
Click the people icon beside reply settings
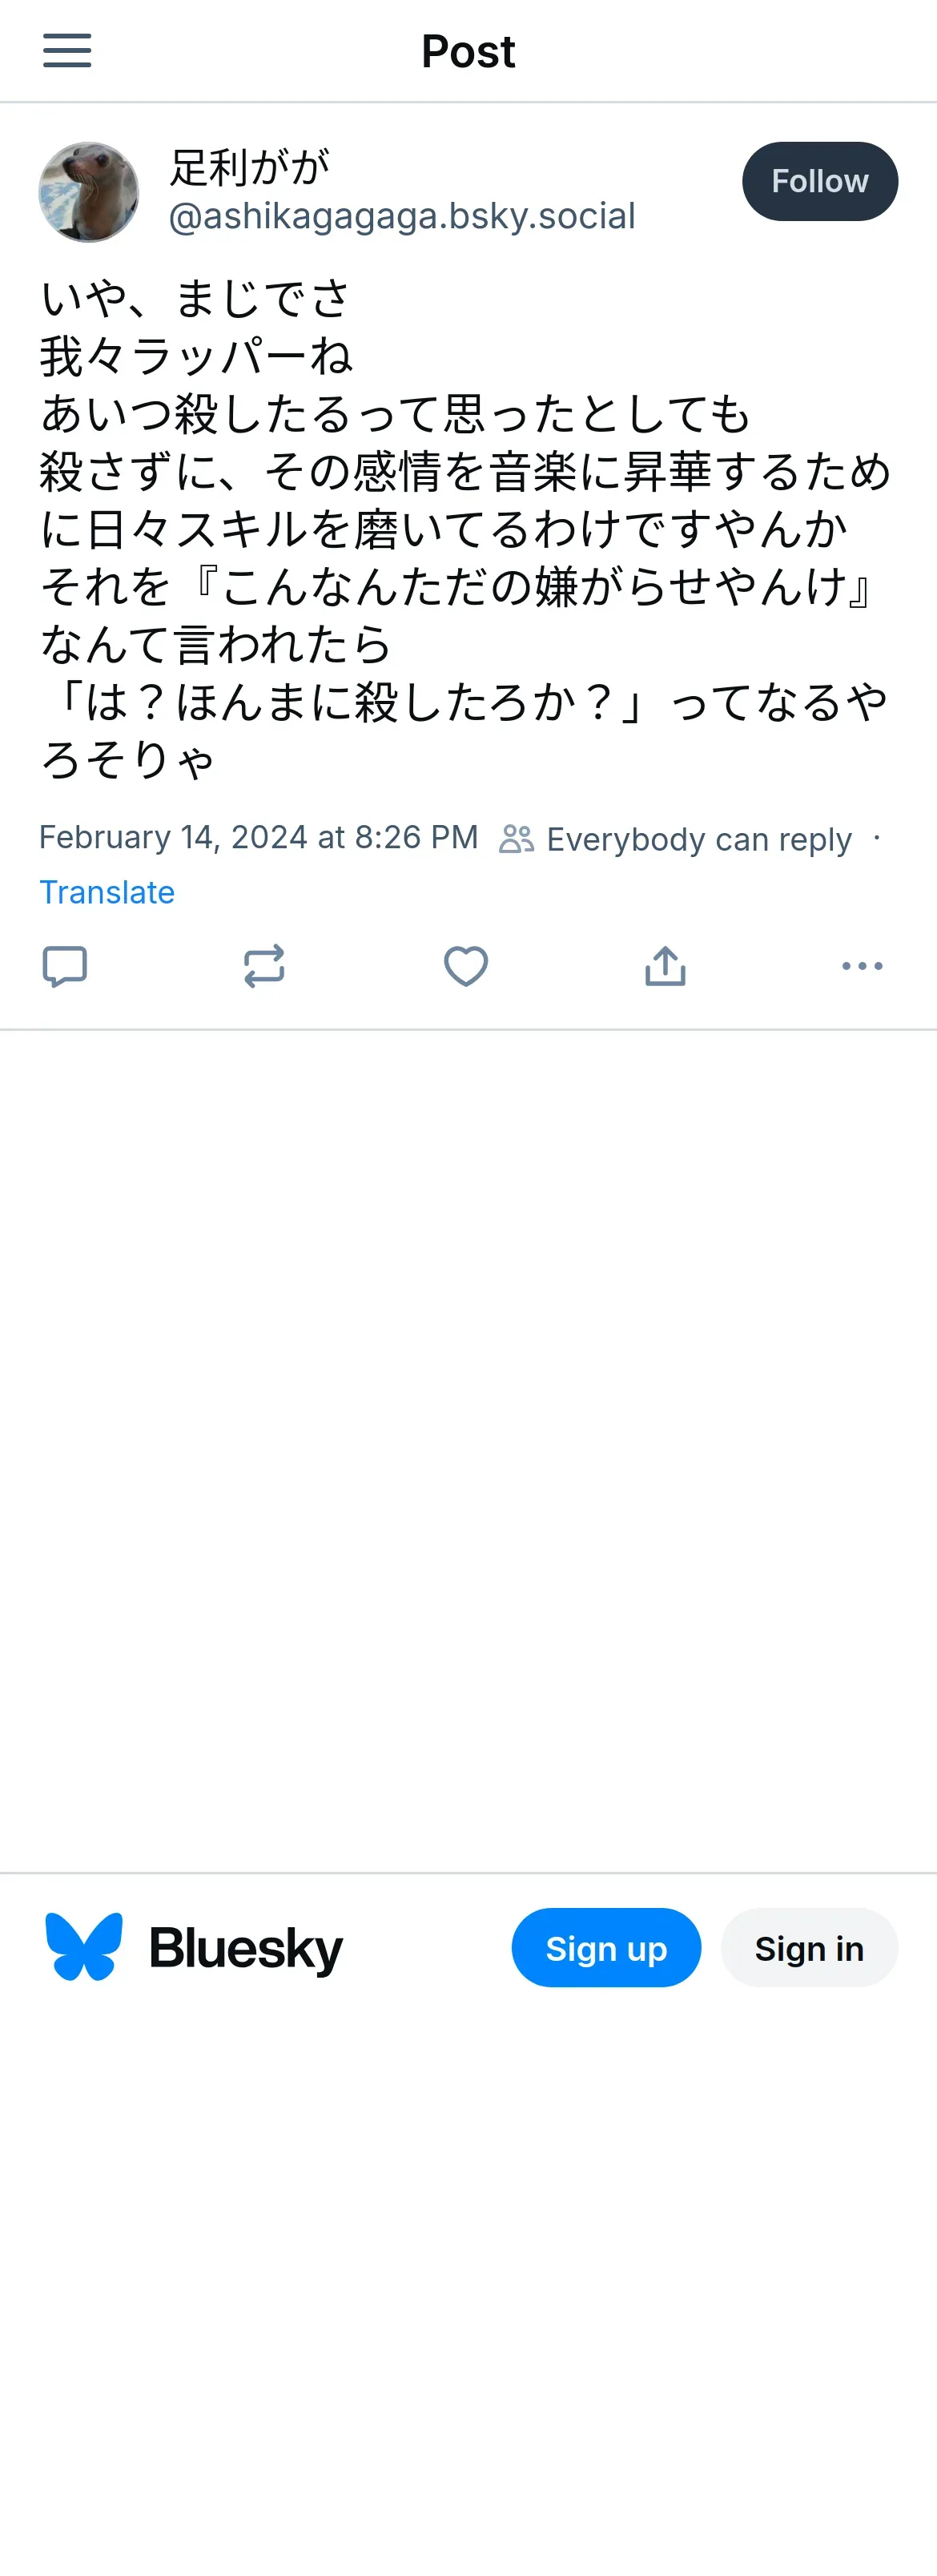(516, 838)
